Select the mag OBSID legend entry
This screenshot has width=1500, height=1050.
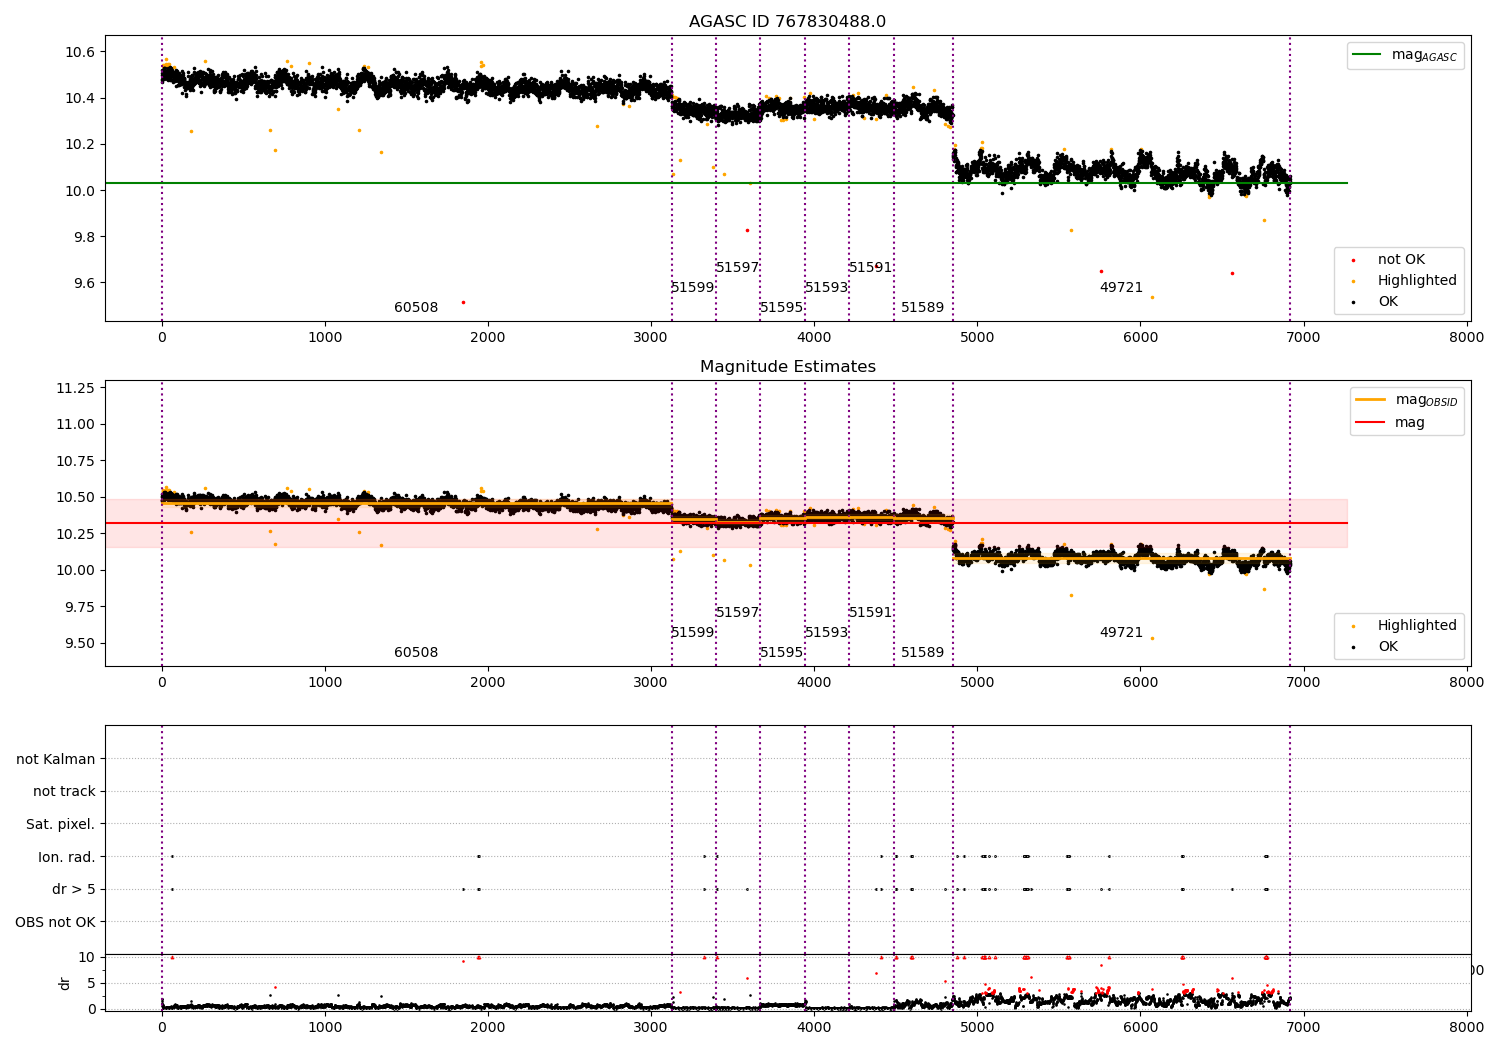(1407, 400)
